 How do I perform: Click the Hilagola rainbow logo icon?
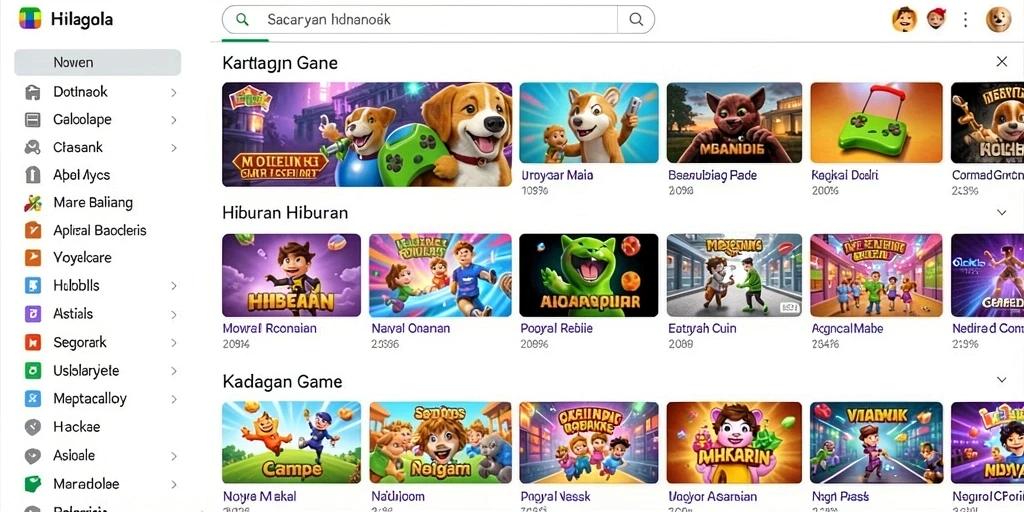(31, 19)
